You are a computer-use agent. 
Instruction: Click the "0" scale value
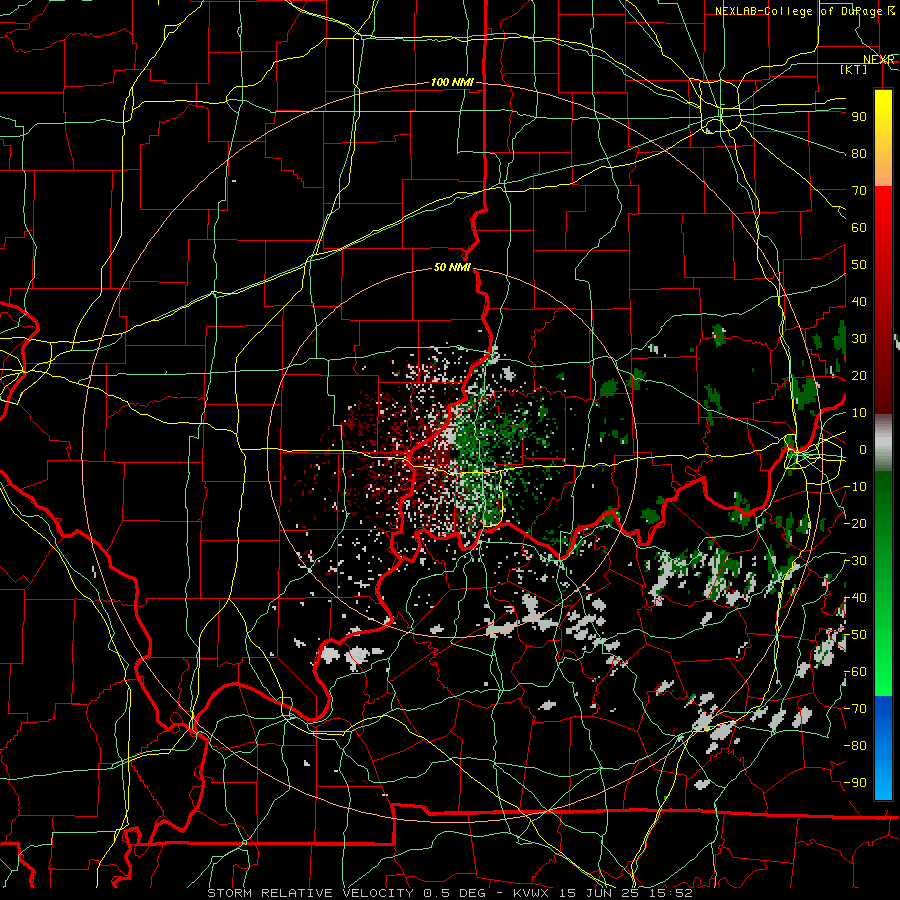click(863, 449)
